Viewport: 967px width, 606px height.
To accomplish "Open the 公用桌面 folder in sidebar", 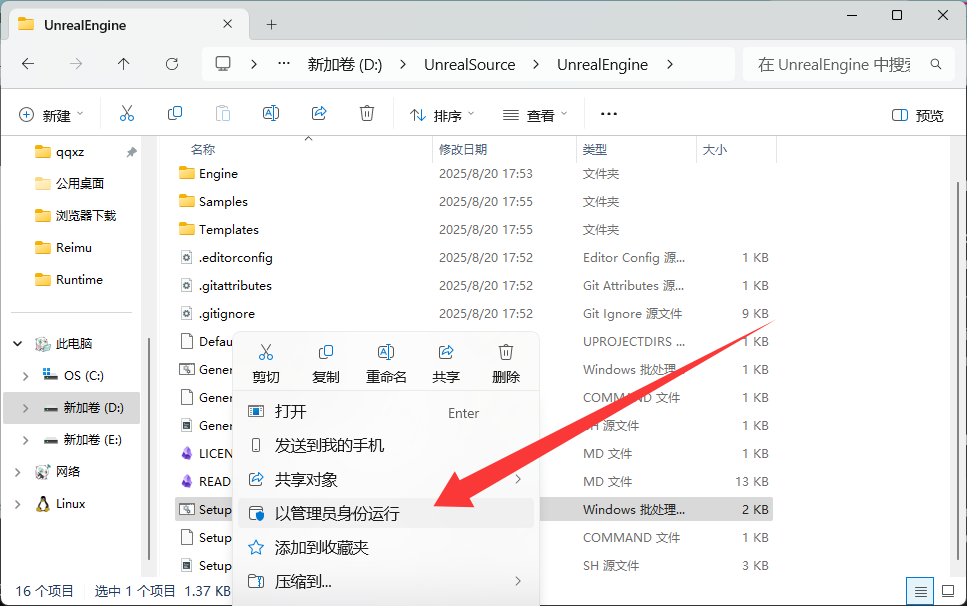I will point(71,184).
